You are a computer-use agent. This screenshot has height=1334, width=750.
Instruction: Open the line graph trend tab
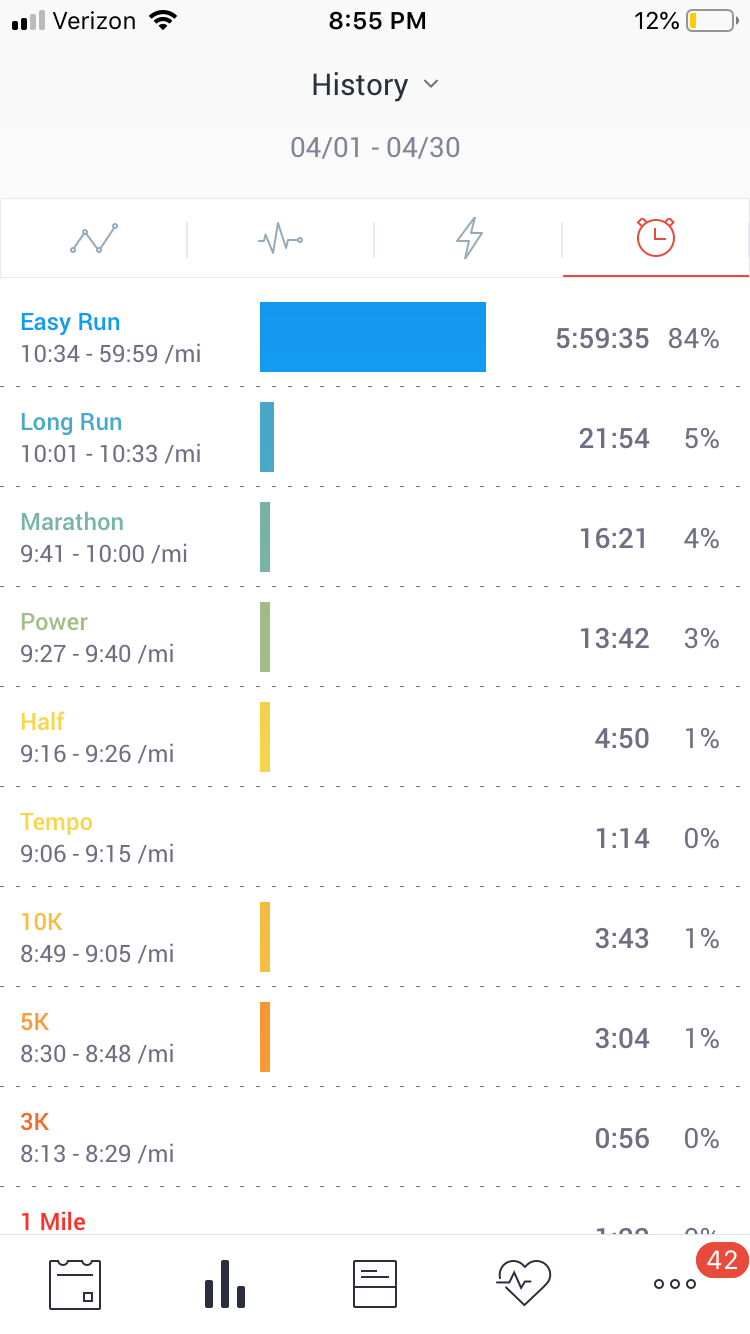[x=94, y=239]
